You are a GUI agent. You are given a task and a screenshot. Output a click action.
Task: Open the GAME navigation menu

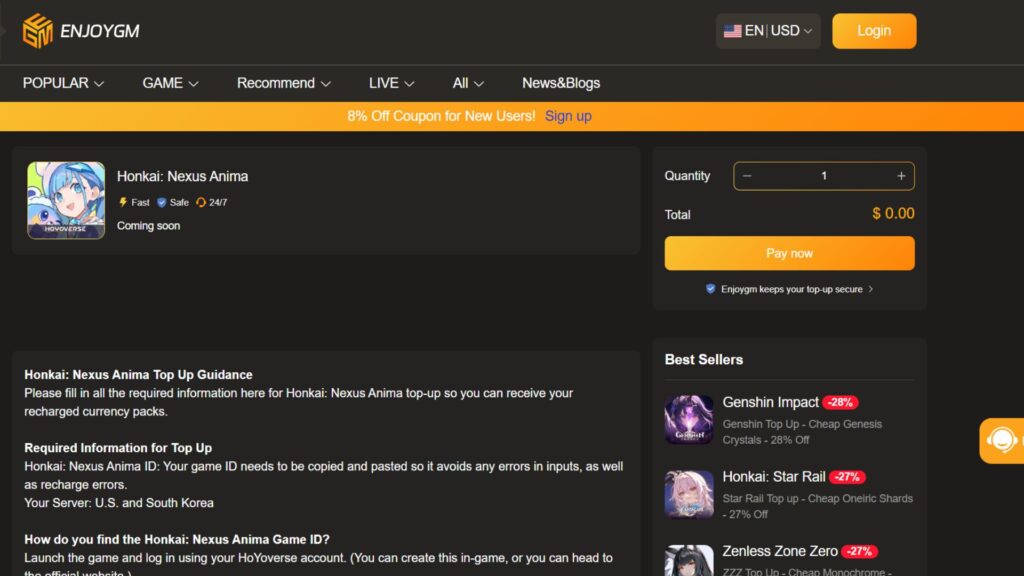click(x=170, y=83)
